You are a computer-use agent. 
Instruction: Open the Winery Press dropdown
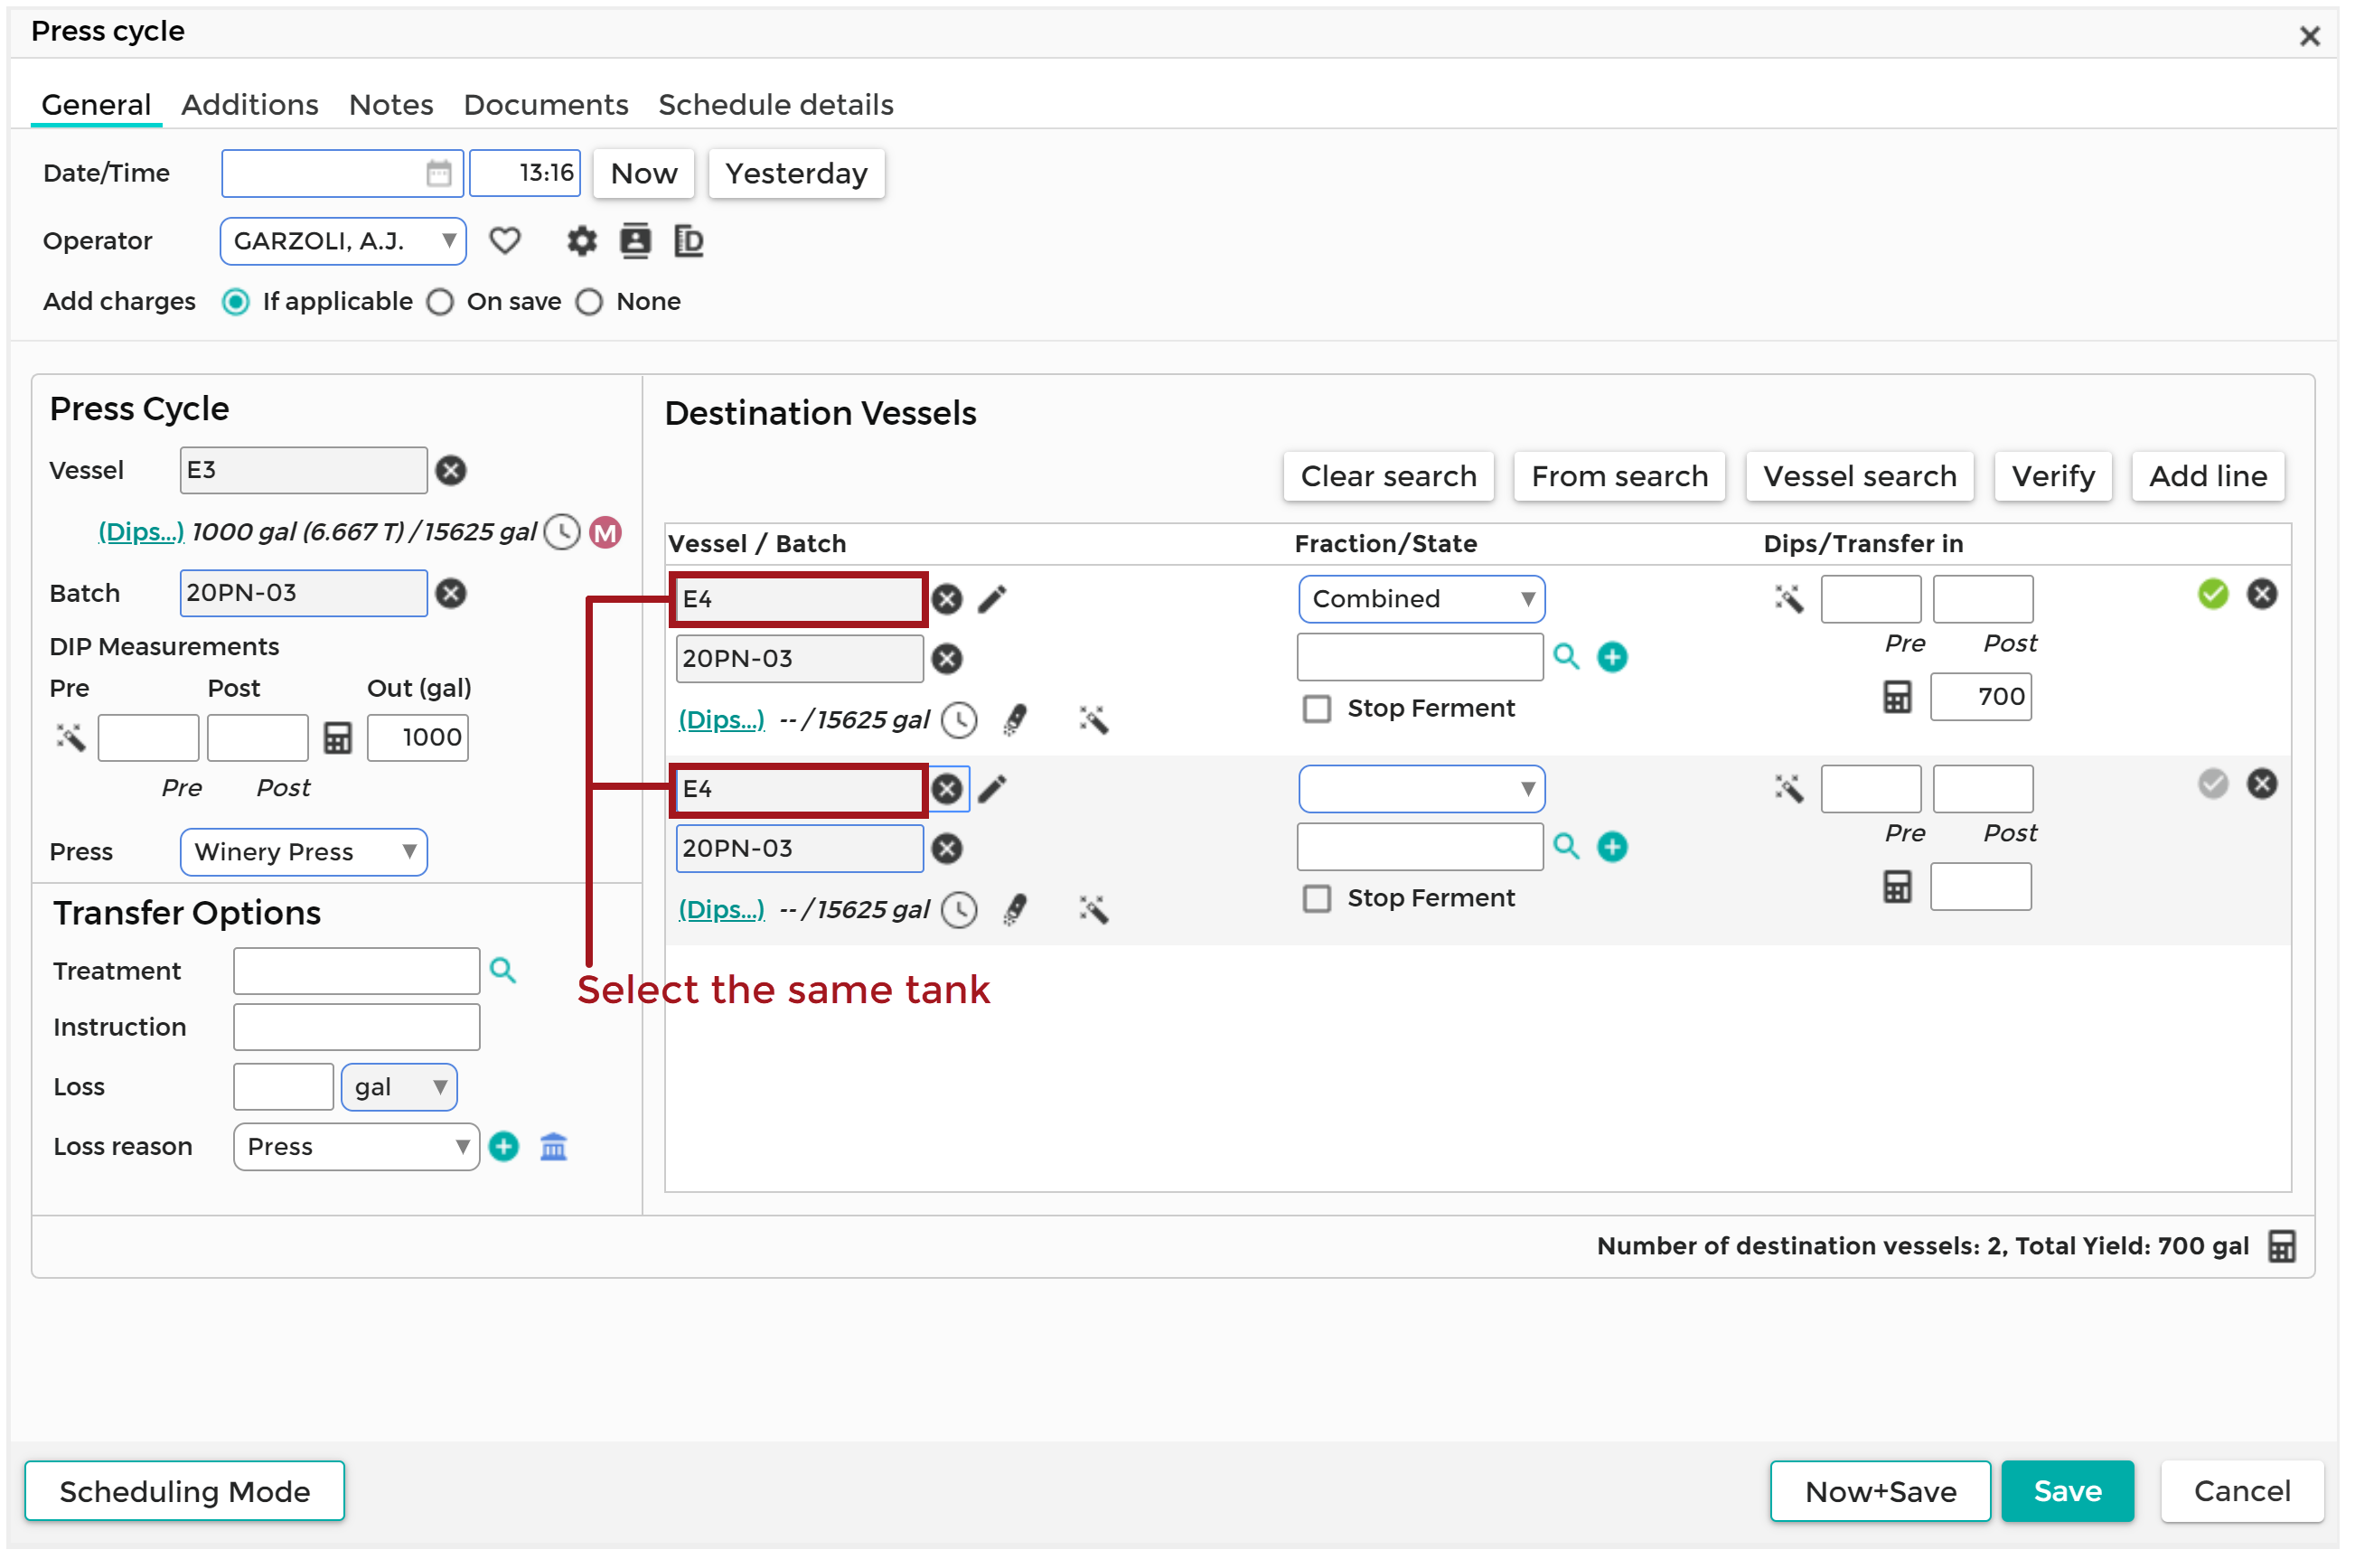click(304, 852)
